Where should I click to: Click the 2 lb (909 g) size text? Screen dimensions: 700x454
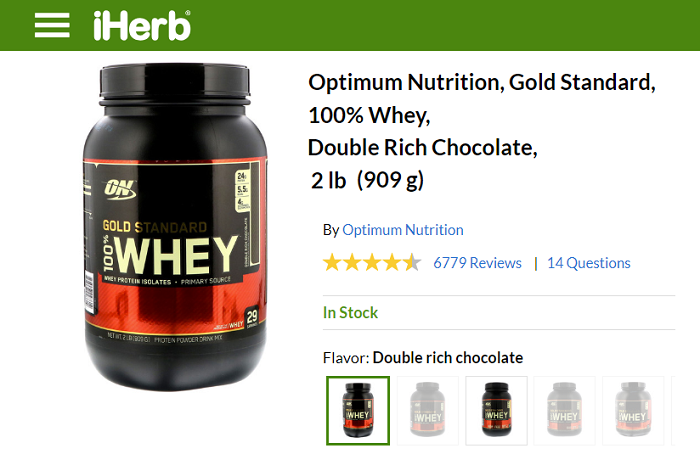coord(367,180)
